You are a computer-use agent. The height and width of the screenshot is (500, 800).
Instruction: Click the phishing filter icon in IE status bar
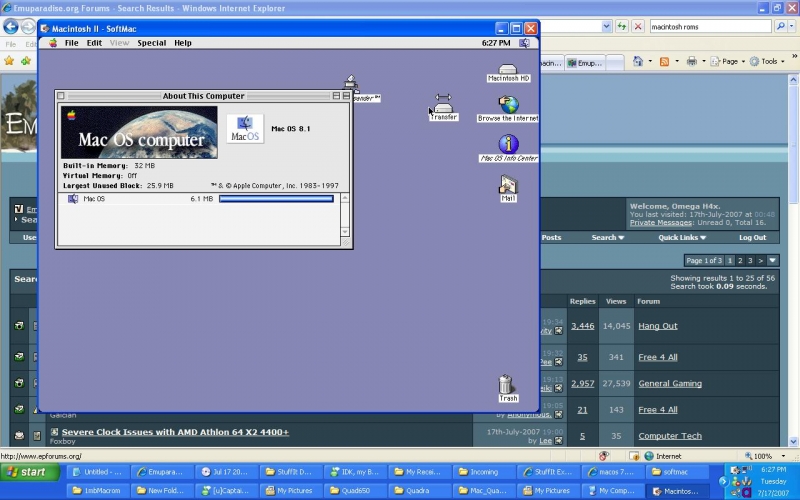[604, 456]
